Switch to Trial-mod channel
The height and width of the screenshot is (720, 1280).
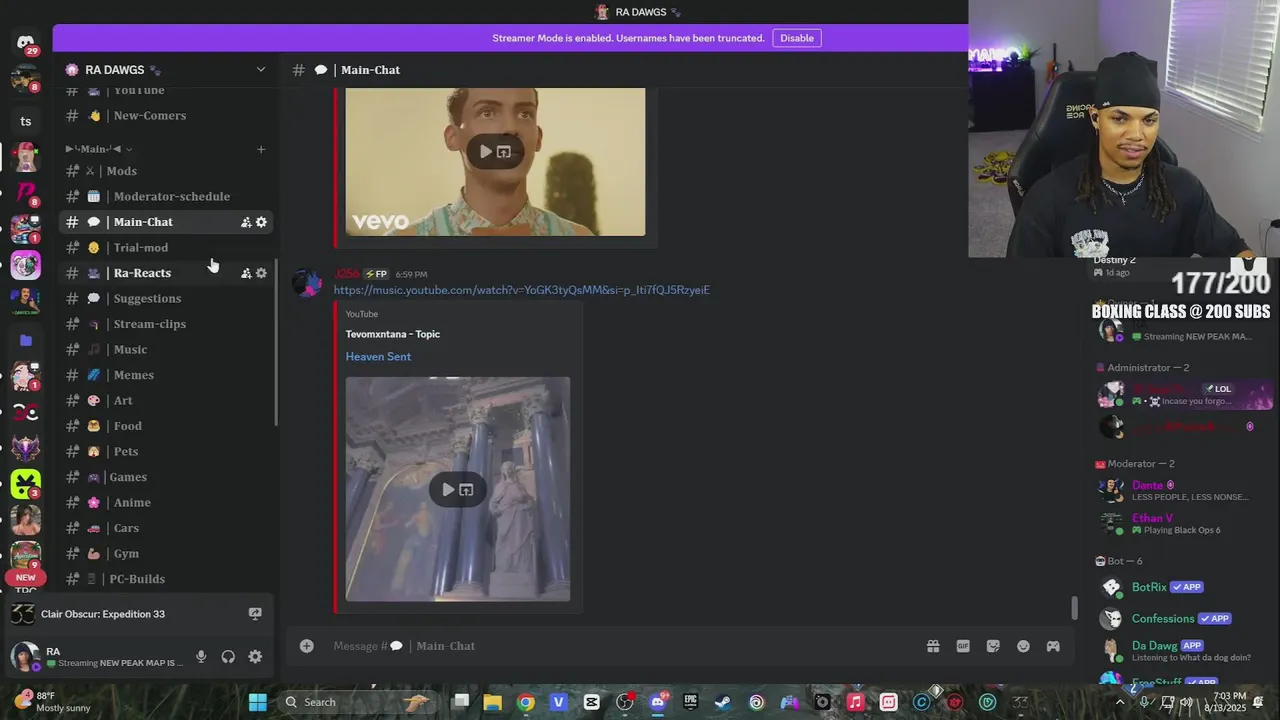[165, 248]
